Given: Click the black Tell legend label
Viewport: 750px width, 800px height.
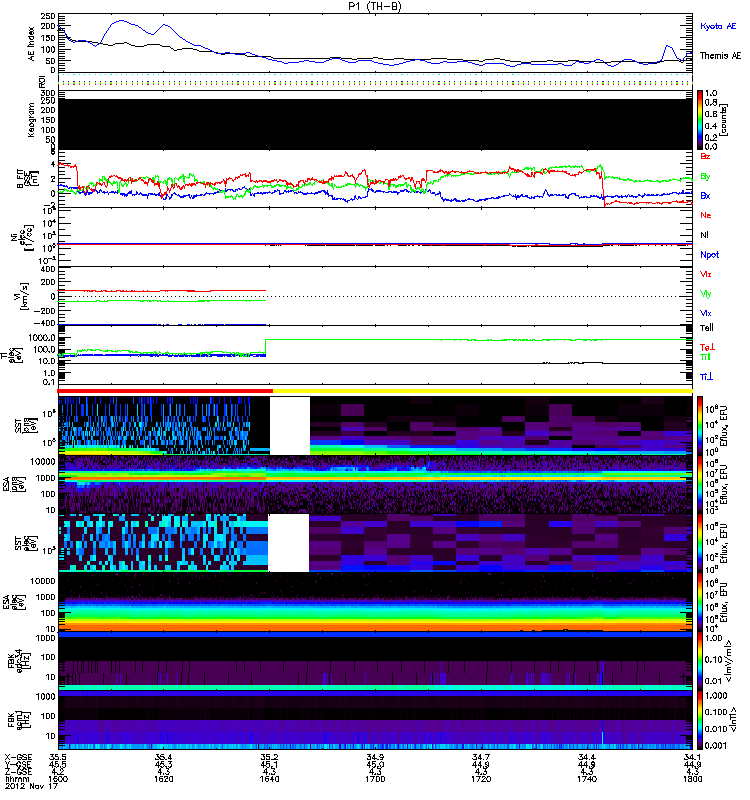Looking at the screenshot, I should [x=707, y=328].
